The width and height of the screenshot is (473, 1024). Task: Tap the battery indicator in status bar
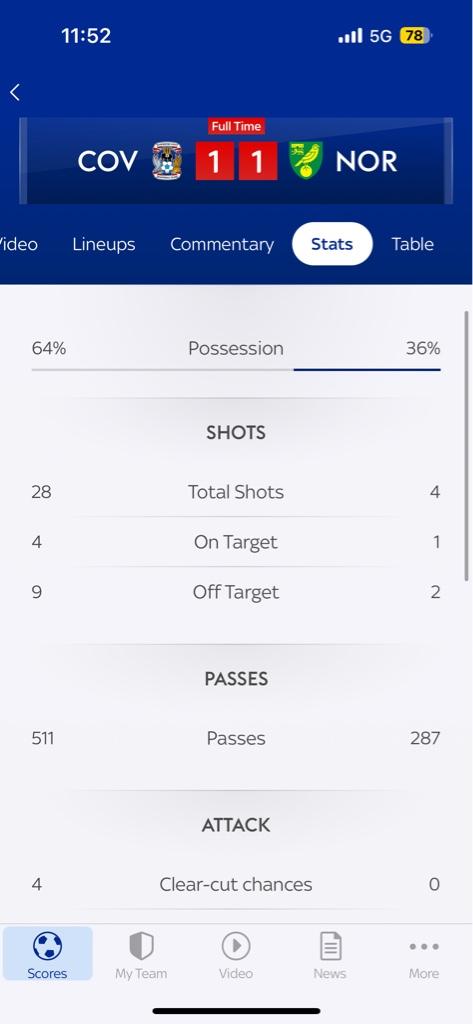click(416, 35)
